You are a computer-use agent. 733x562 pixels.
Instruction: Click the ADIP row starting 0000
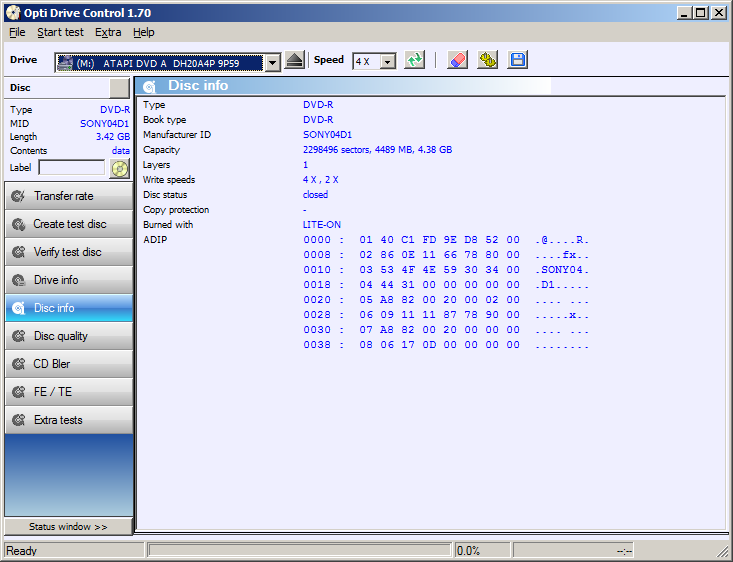tap(446, 240)
